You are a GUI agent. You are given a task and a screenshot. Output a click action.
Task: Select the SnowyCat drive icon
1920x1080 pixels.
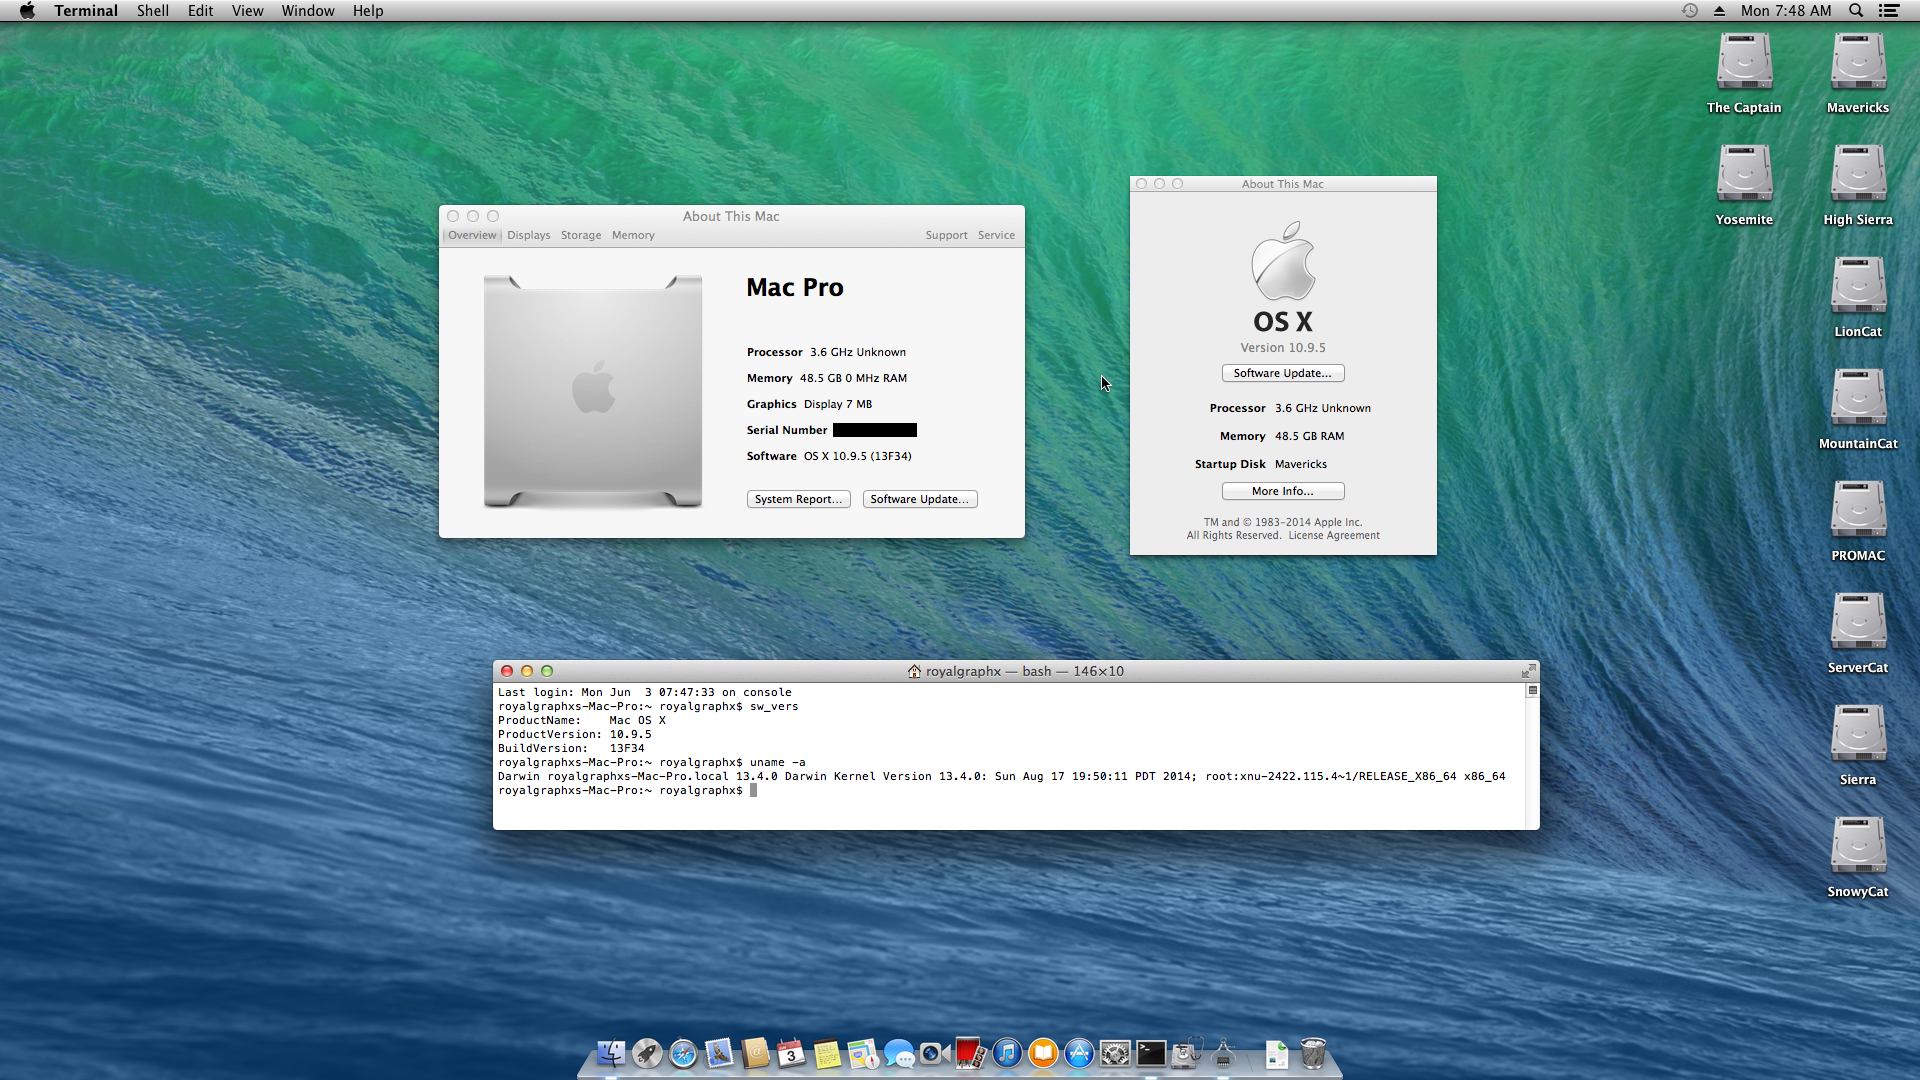pyautogui.click(x=1858, y=846)
